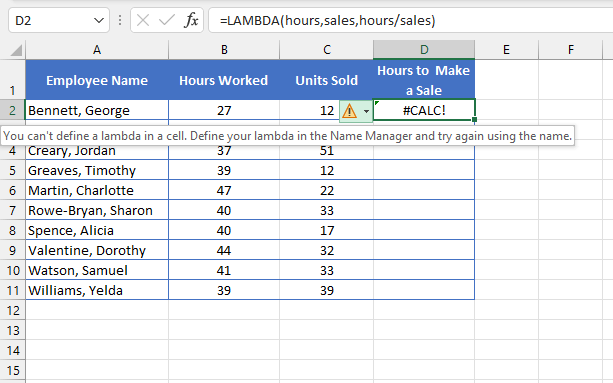Click units sold 32 for Valentine
The height and width of the screenshot is (383, 613).
[x=326, y=251]
